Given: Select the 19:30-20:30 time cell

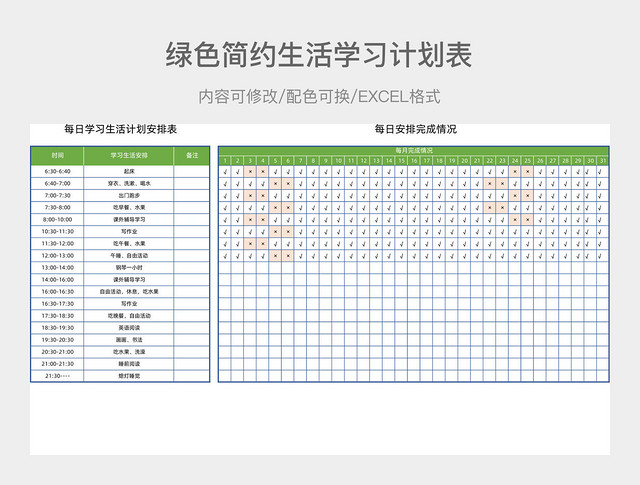Looking at the screenshot, I should [57, 340].
